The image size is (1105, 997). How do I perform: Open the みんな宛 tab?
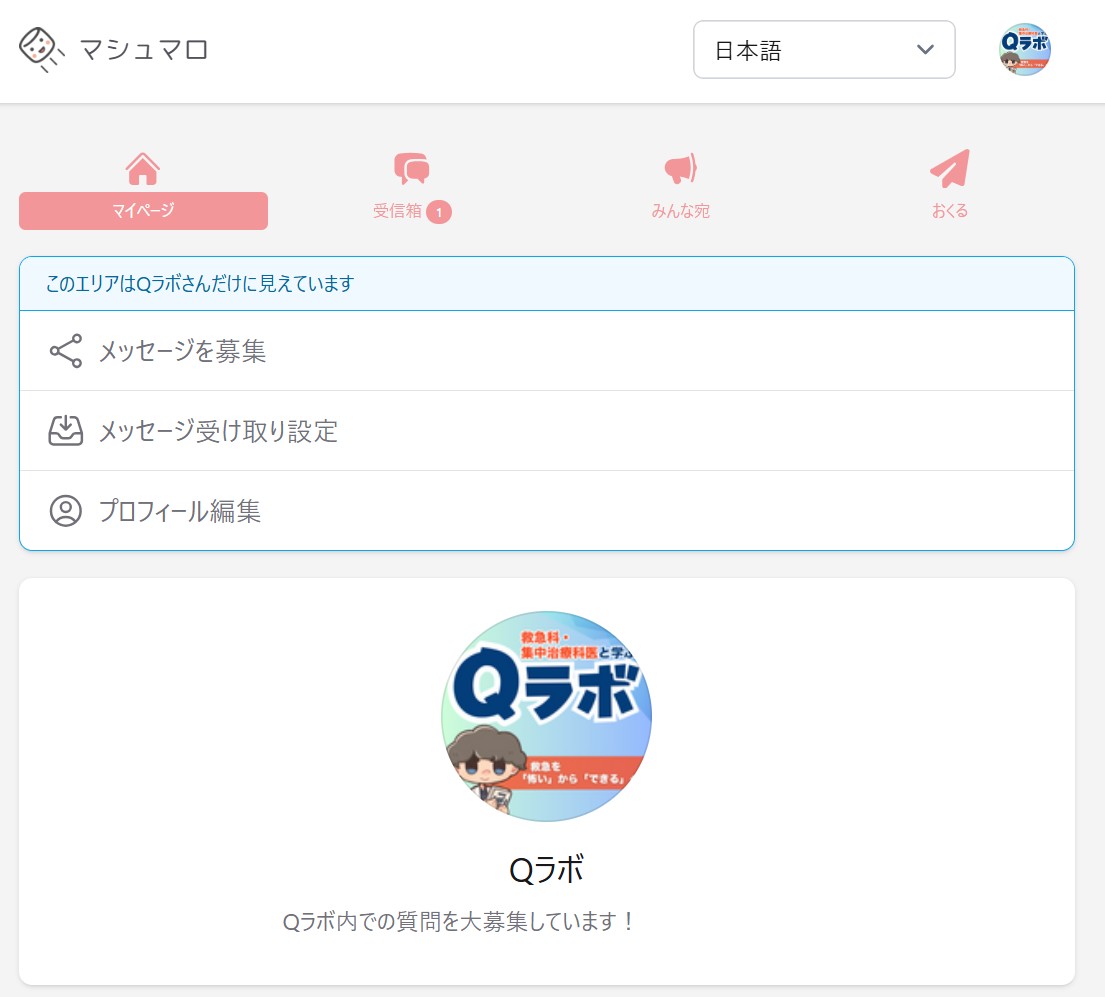click(x=680, y=211)
